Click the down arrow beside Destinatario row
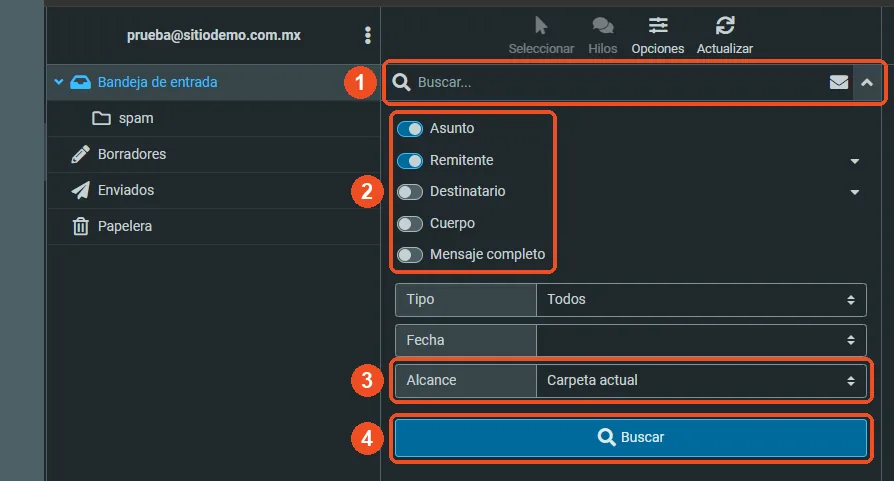894x481 pixels. click(x=855, y=192)
